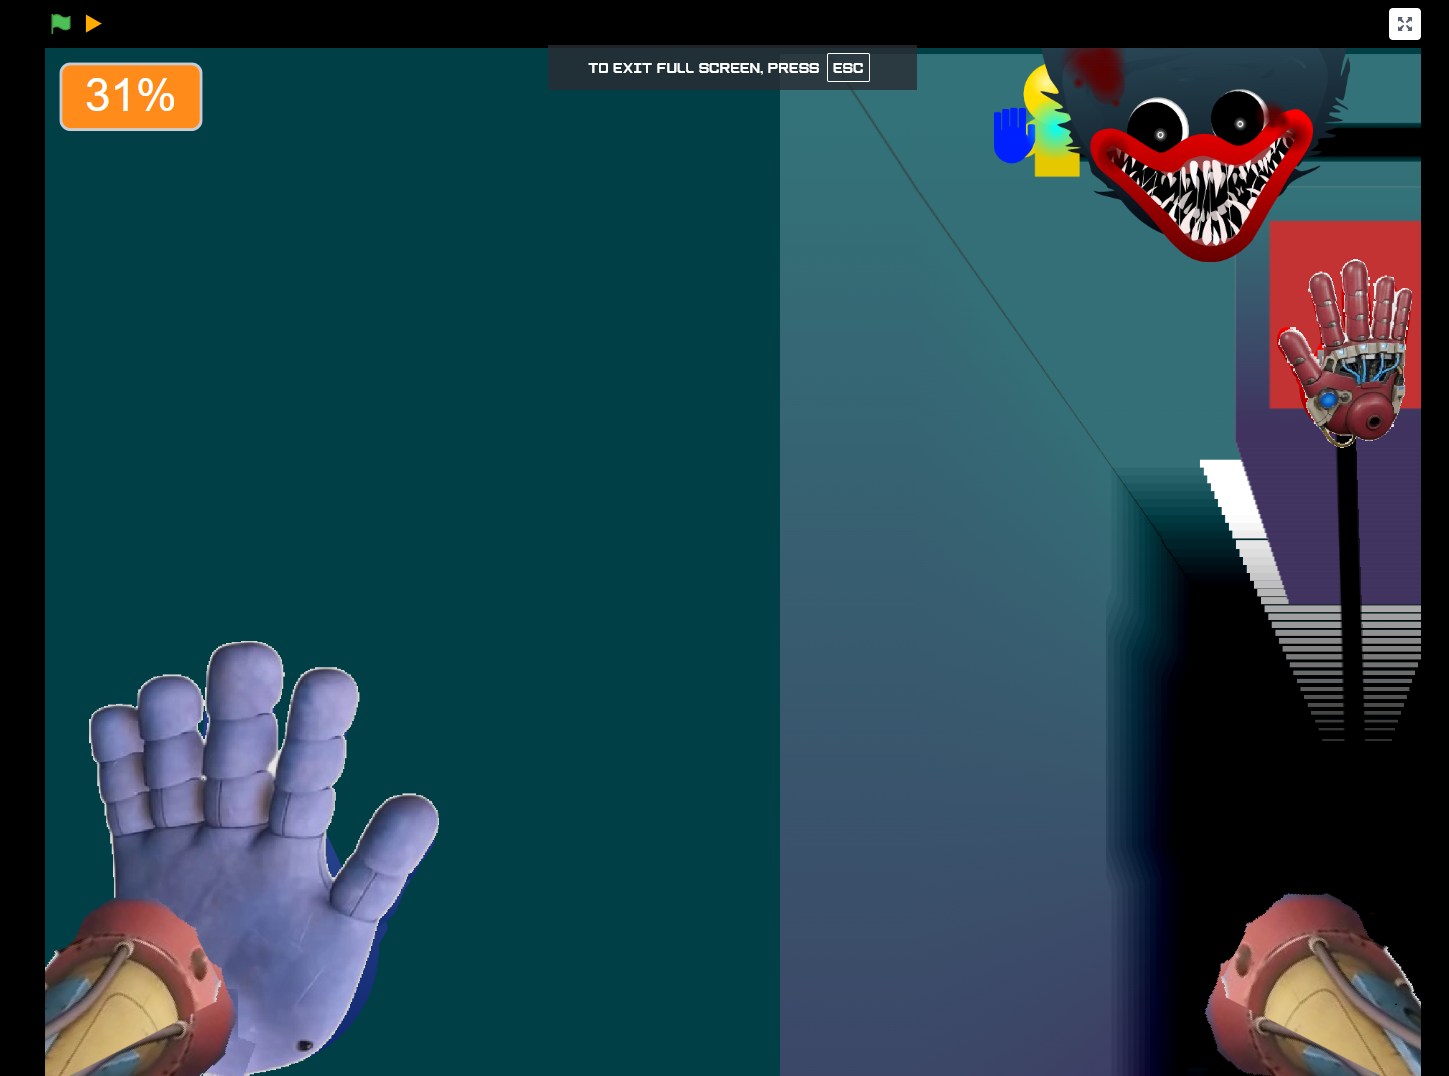Viewport: 1449px width, 1076px height.
Task: Select the small blue hand icon
Action: tap(1013, 135)
